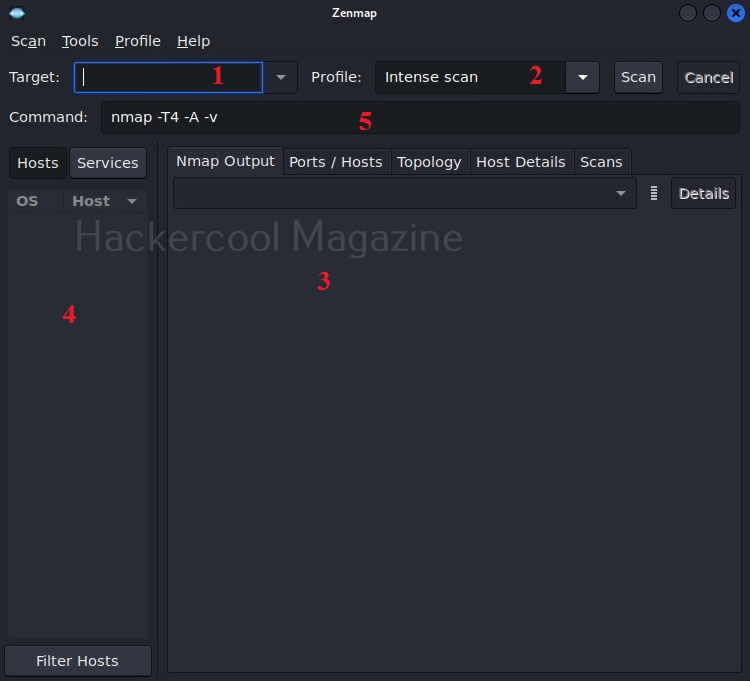Image resolution: width=750 pixels, height=681 pixels.
Task: Open the Ports / Hosts tab
Action: click(336, 162)
